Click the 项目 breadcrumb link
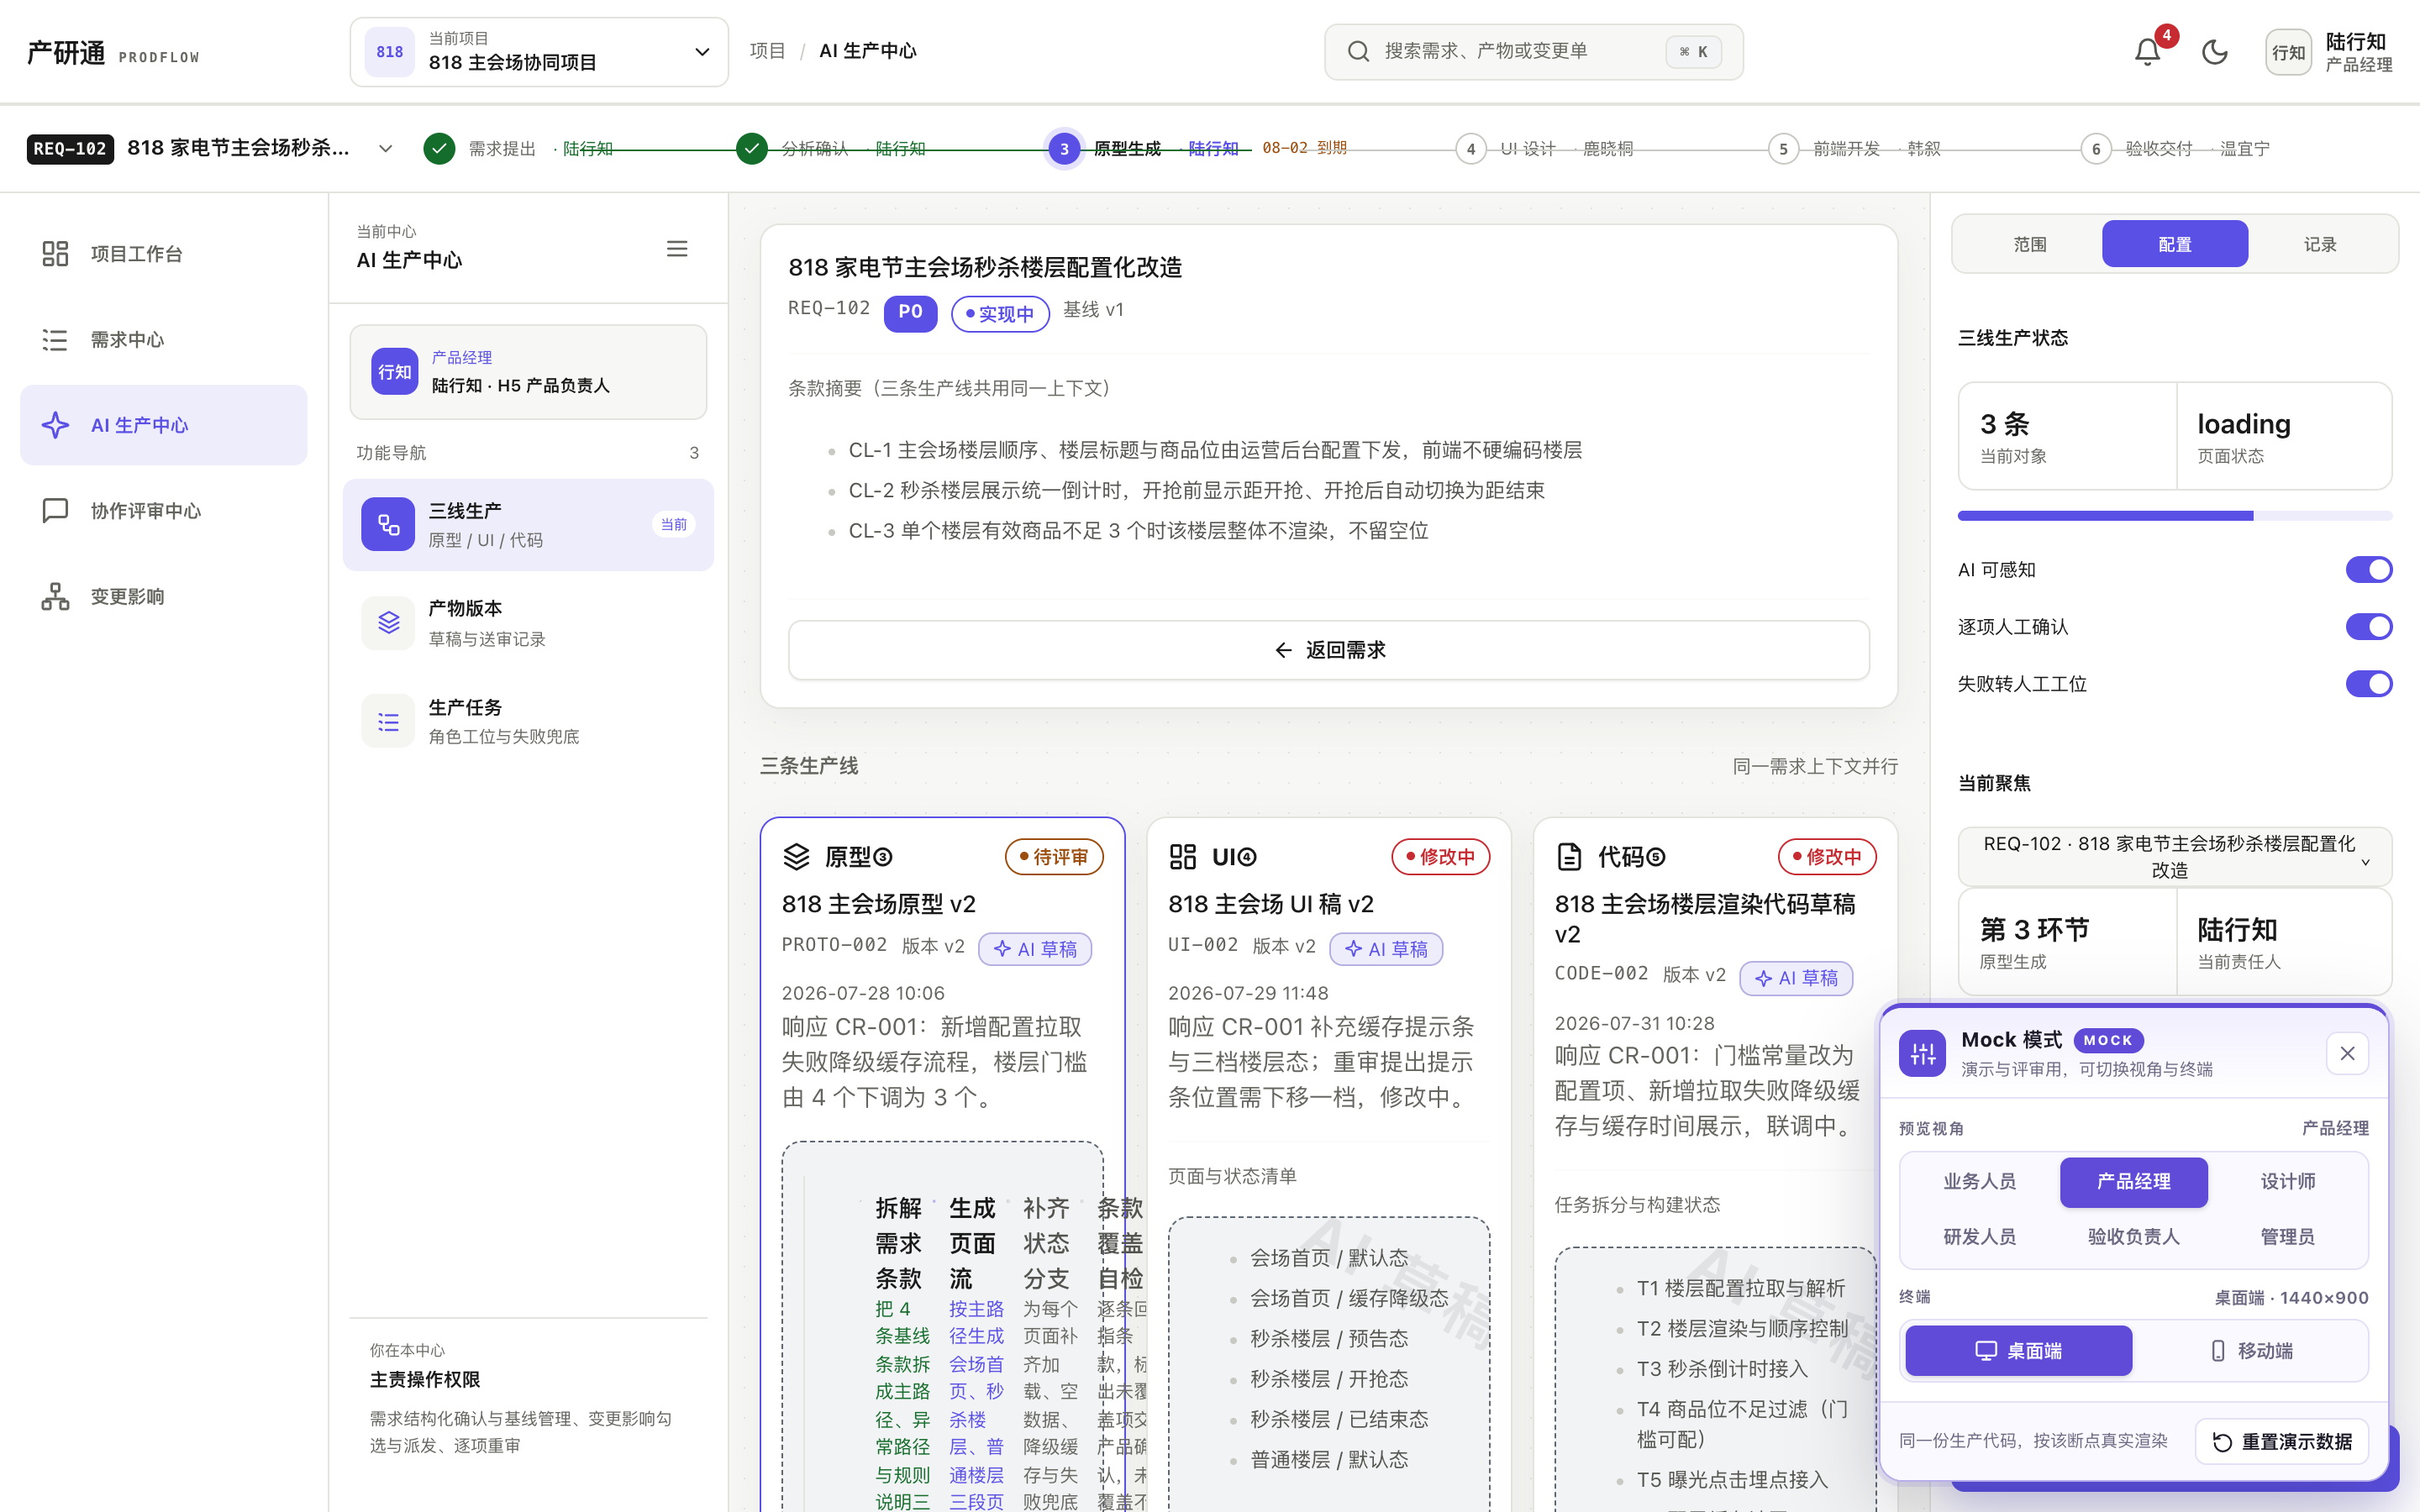2420x1512 pixels. pyautogui.click(x=767, y=51)
